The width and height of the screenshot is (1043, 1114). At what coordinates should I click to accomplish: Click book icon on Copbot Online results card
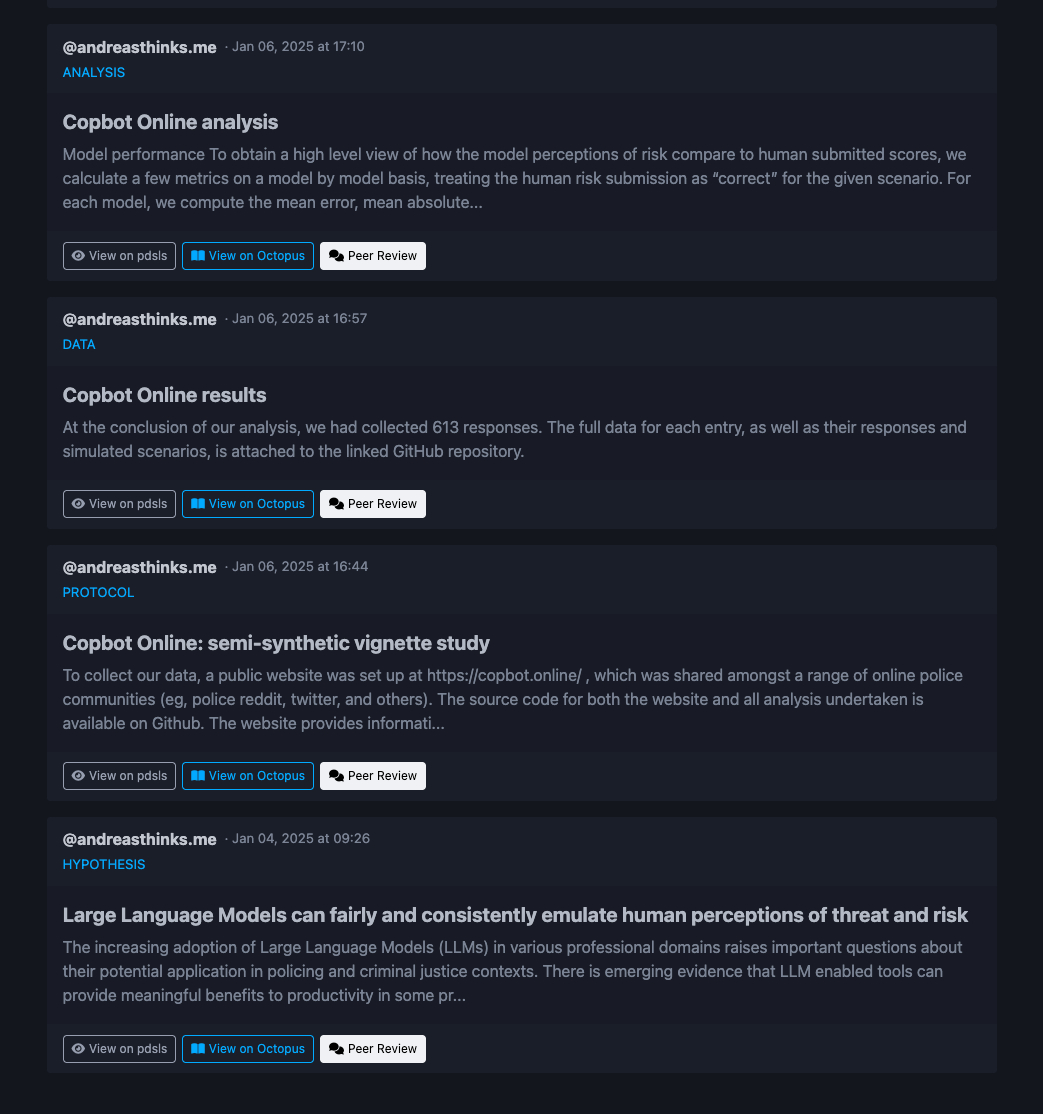pyautogui.click(x=198, y=504)
